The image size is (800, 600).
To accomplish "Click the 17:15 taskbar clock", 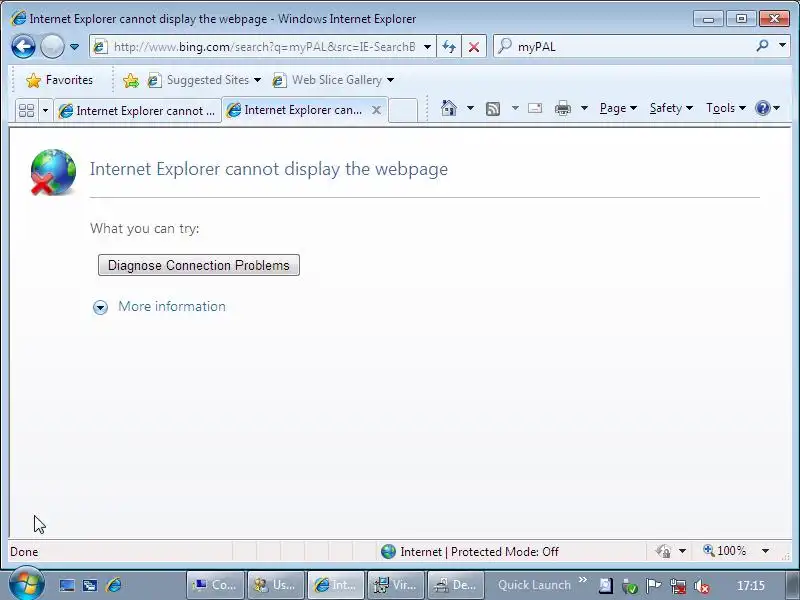I will coord(751,585).
